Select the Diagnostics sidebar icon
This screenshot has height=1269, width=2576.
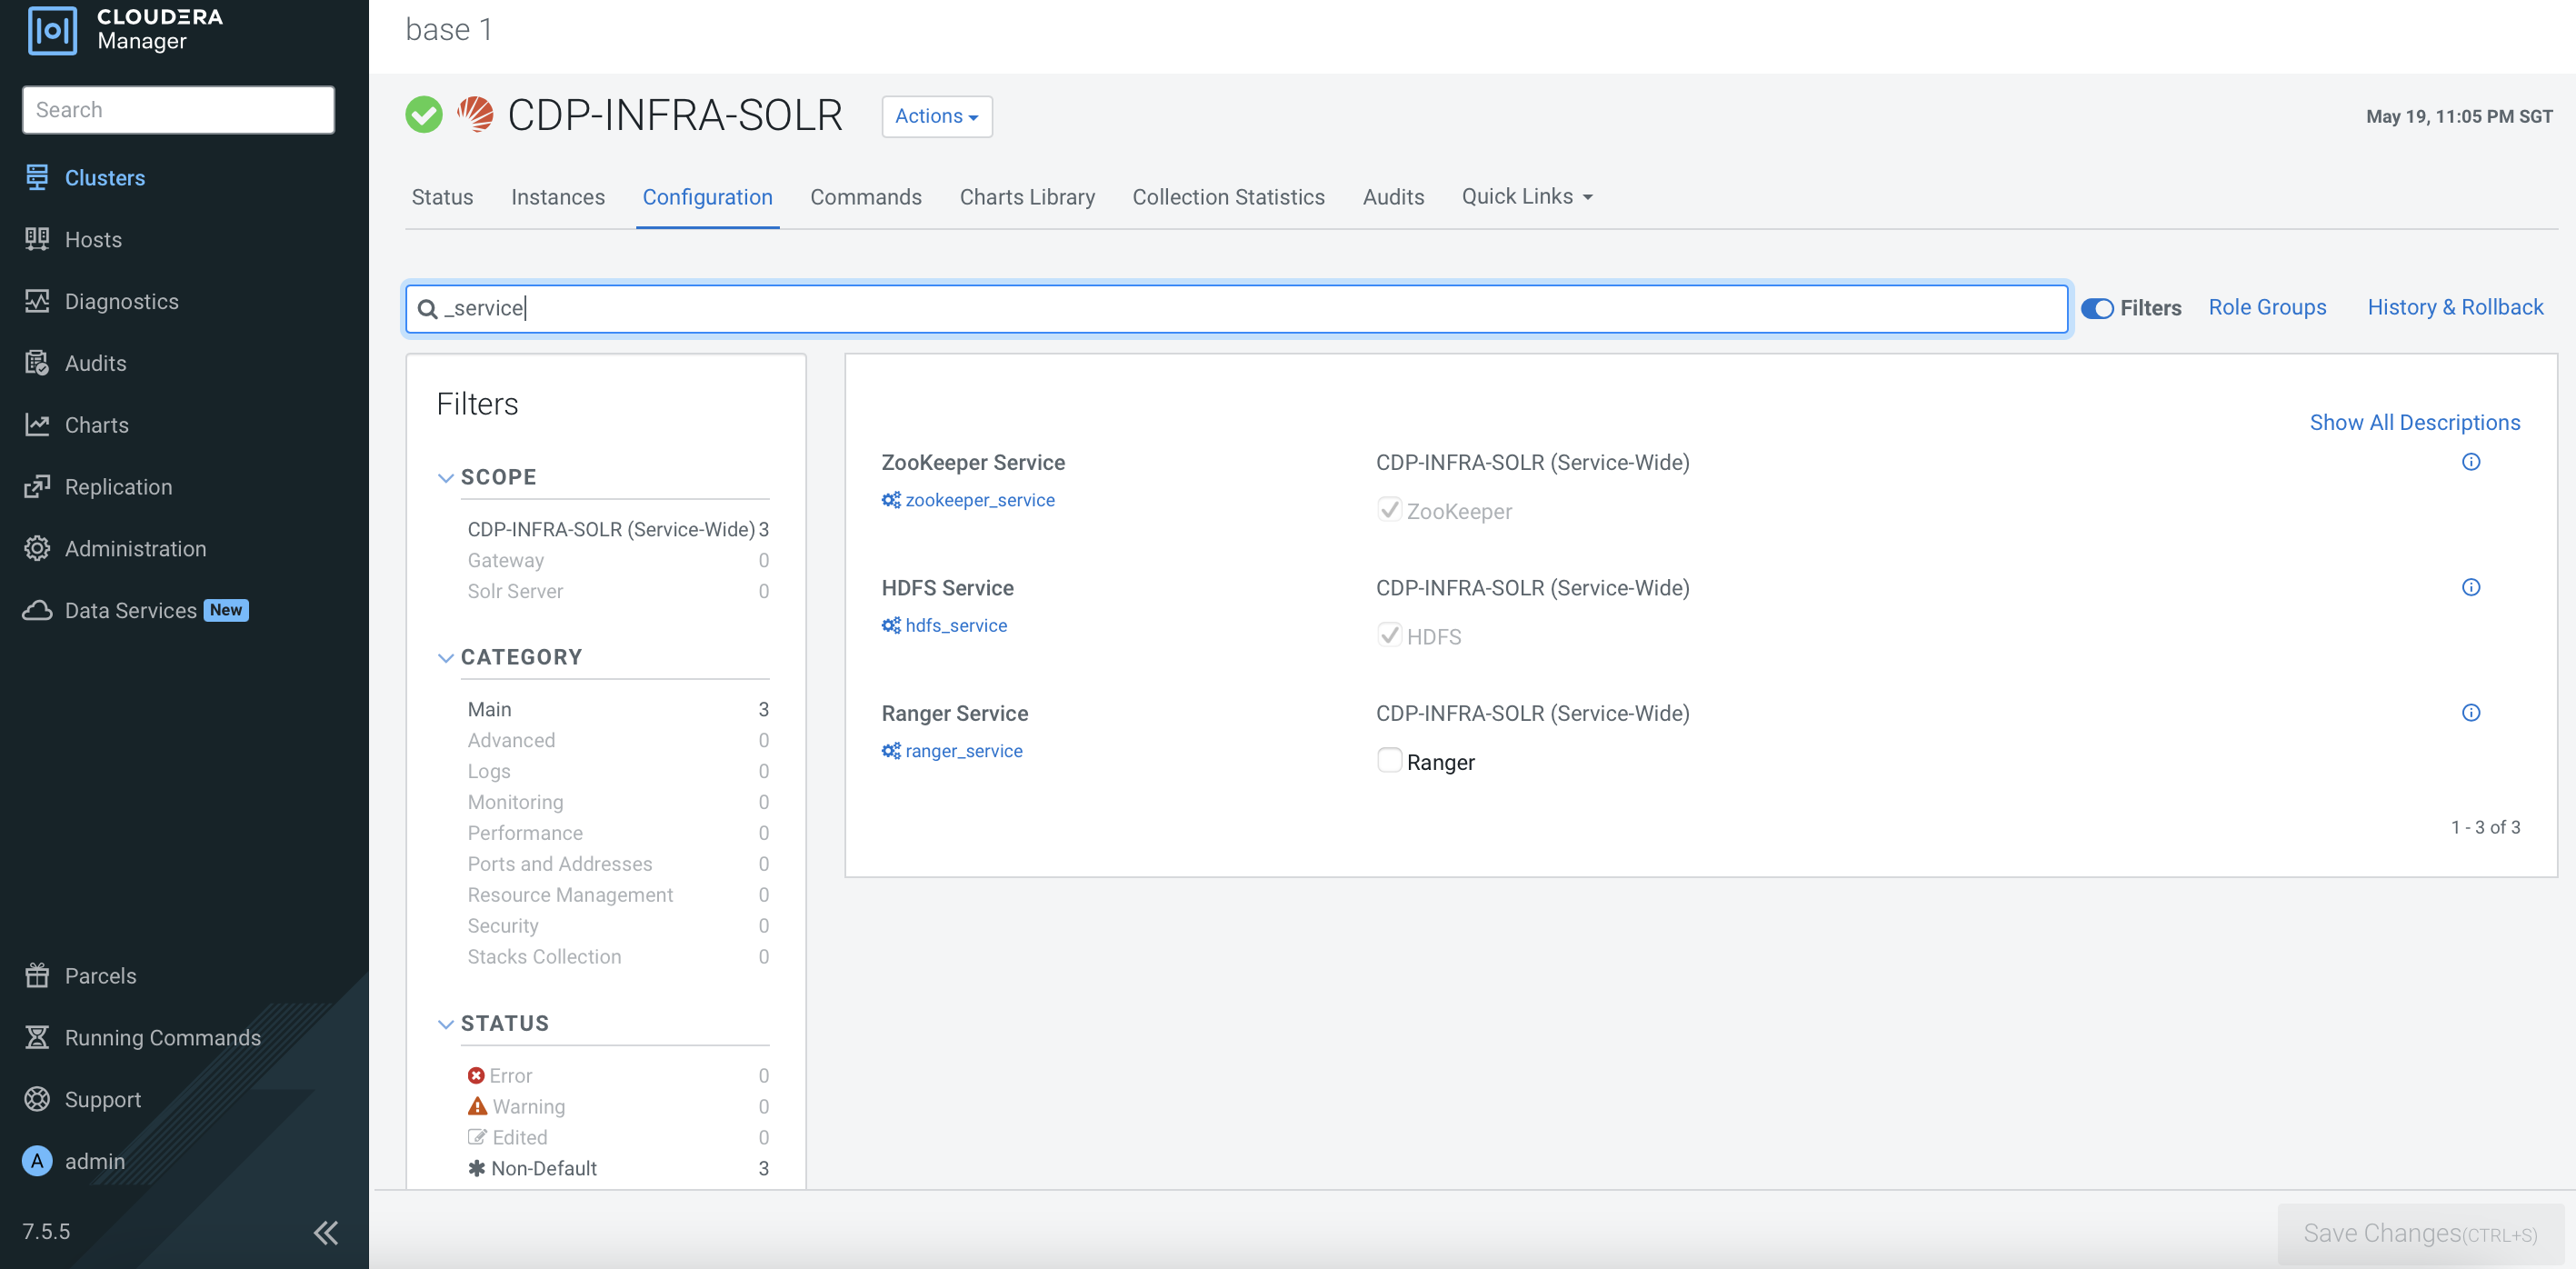[x=37, y=301]
